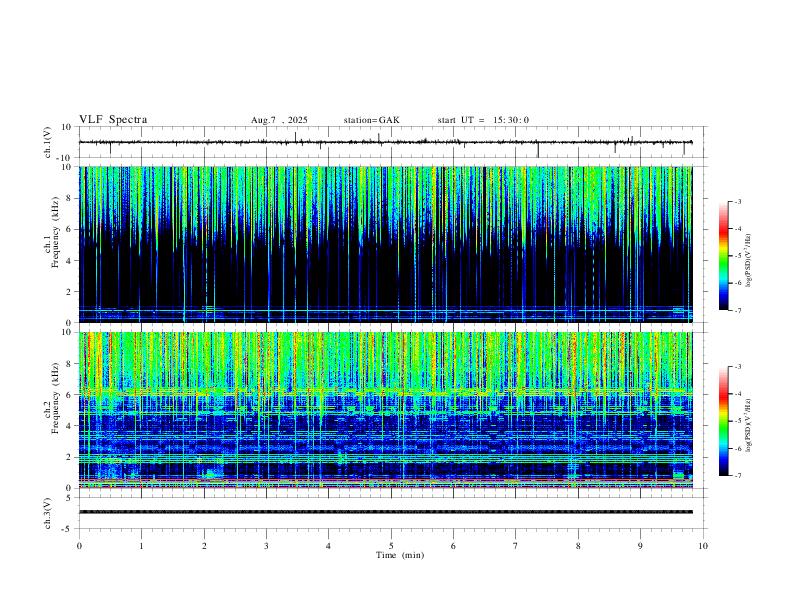Viewport: 792px width, 612px height.
Task: Click time axis tick label "9"
Action: click(x=640, y=546)
